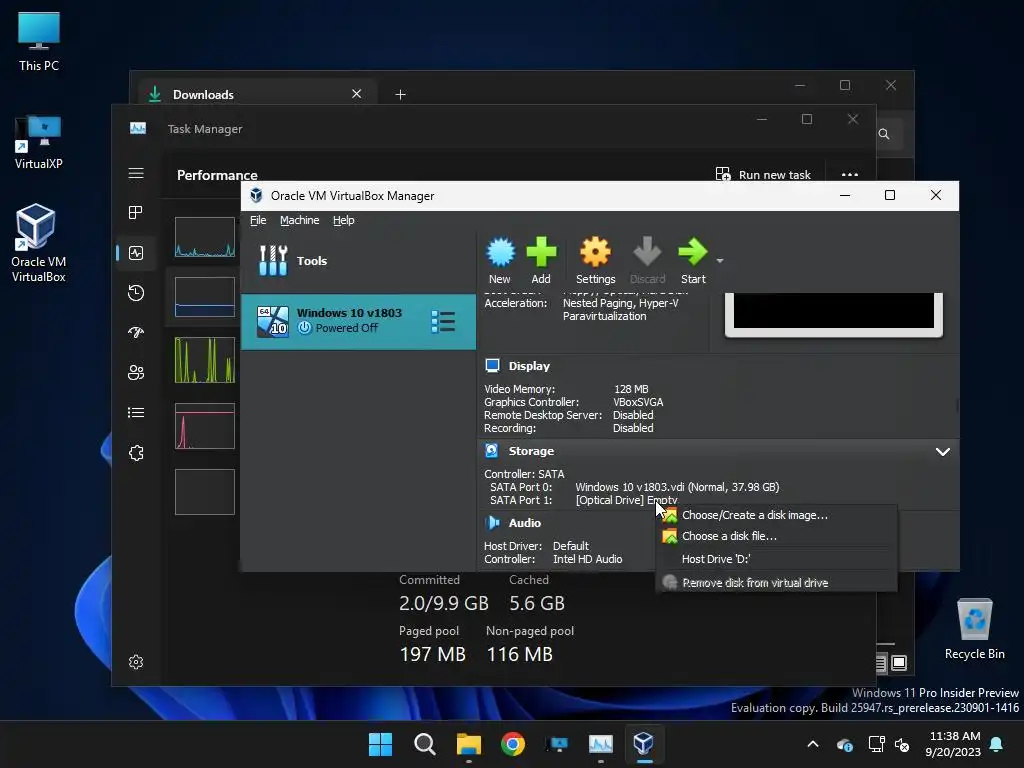Image resolution: width=1024 pixels, height=768 pixels.
Task: Click Run new task in Task Manager
Action: pyautogui.click(x=763, y=174)
